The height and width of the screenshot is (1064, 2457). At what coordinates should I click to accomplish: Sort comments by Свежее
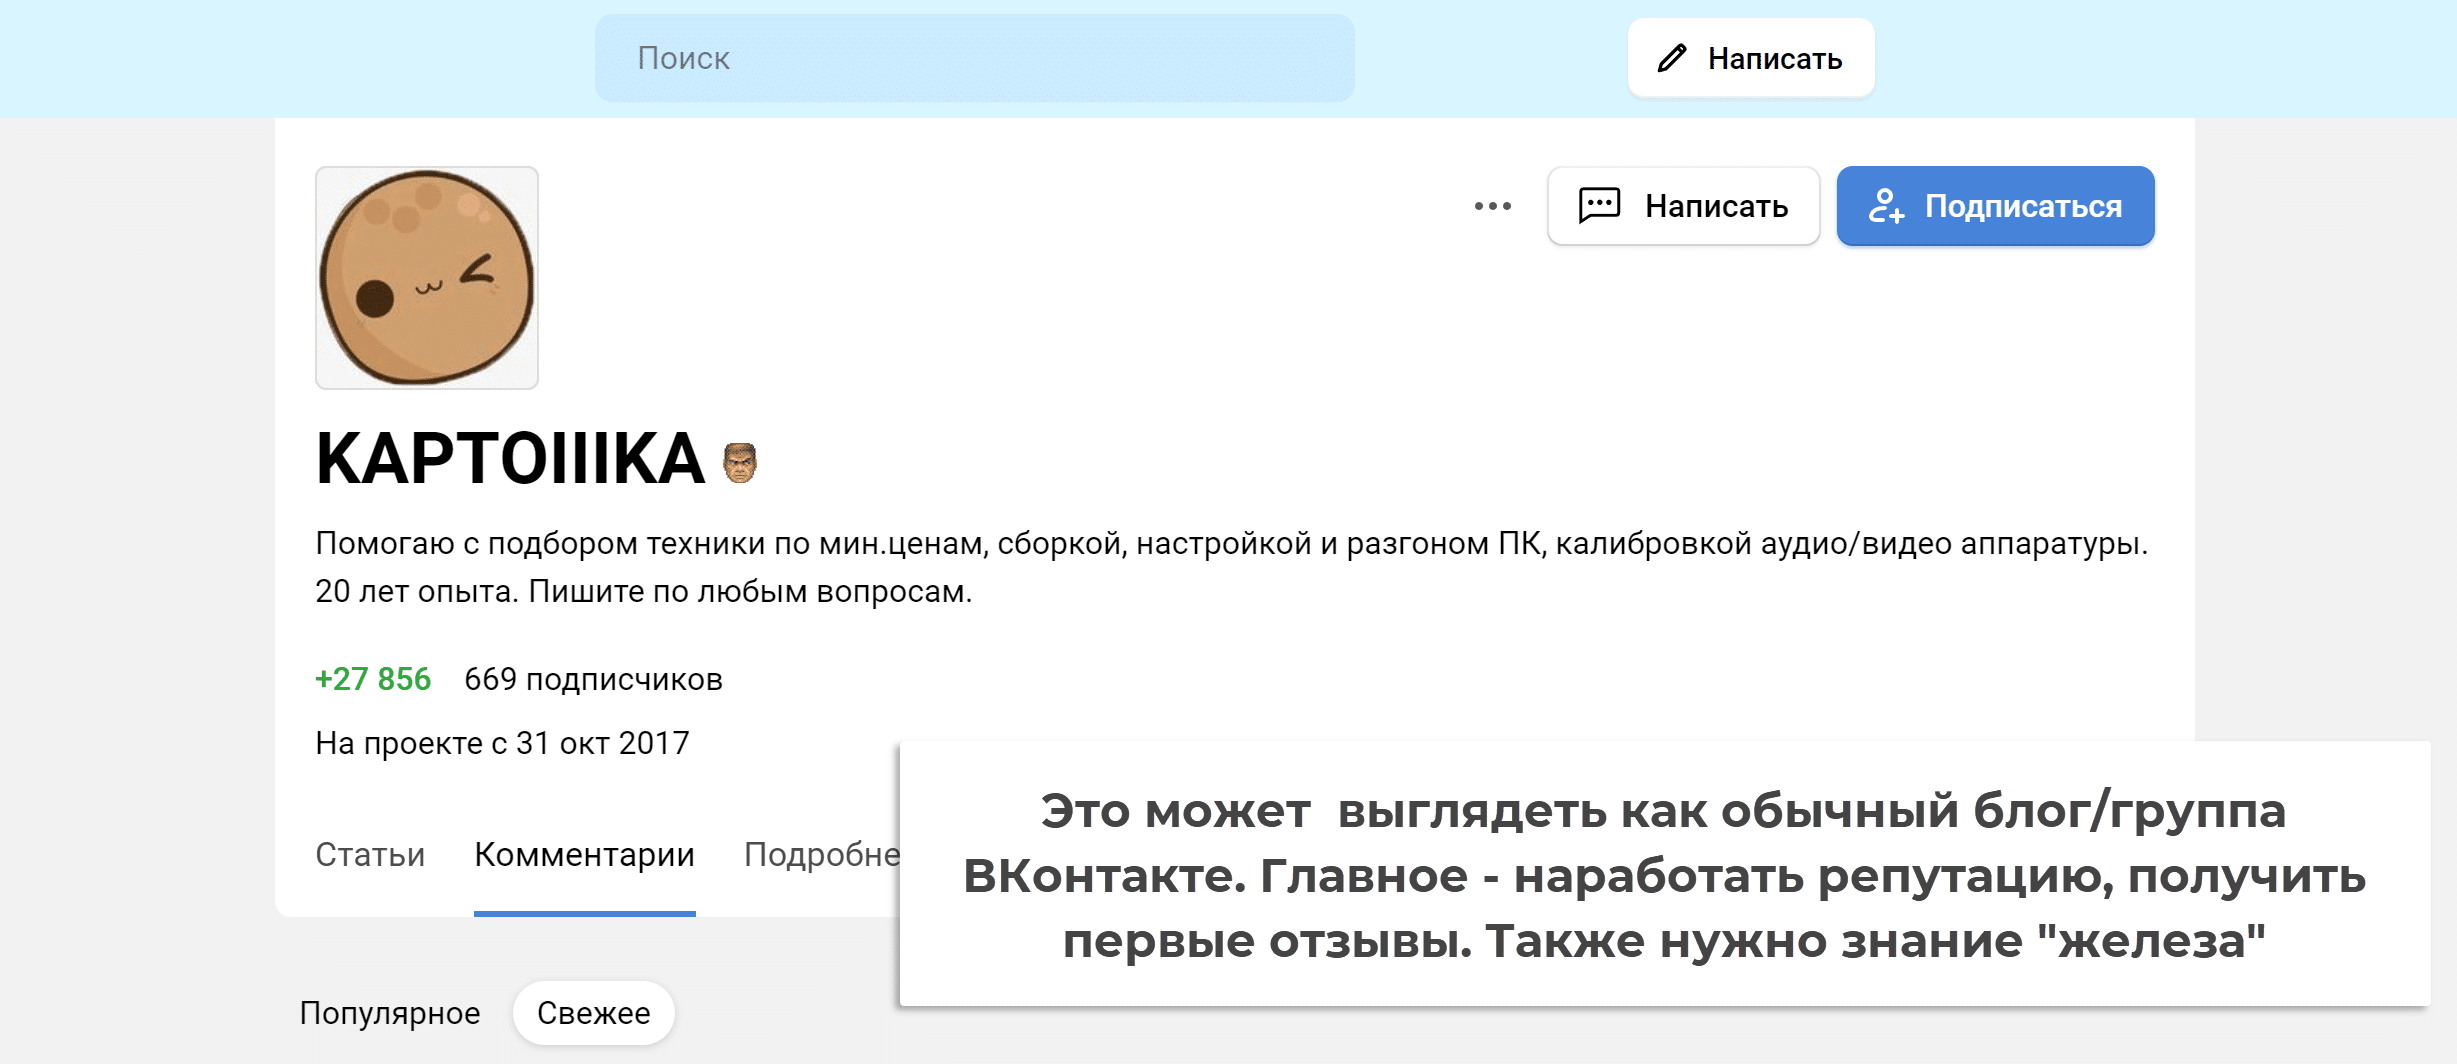click(593, 1013)
